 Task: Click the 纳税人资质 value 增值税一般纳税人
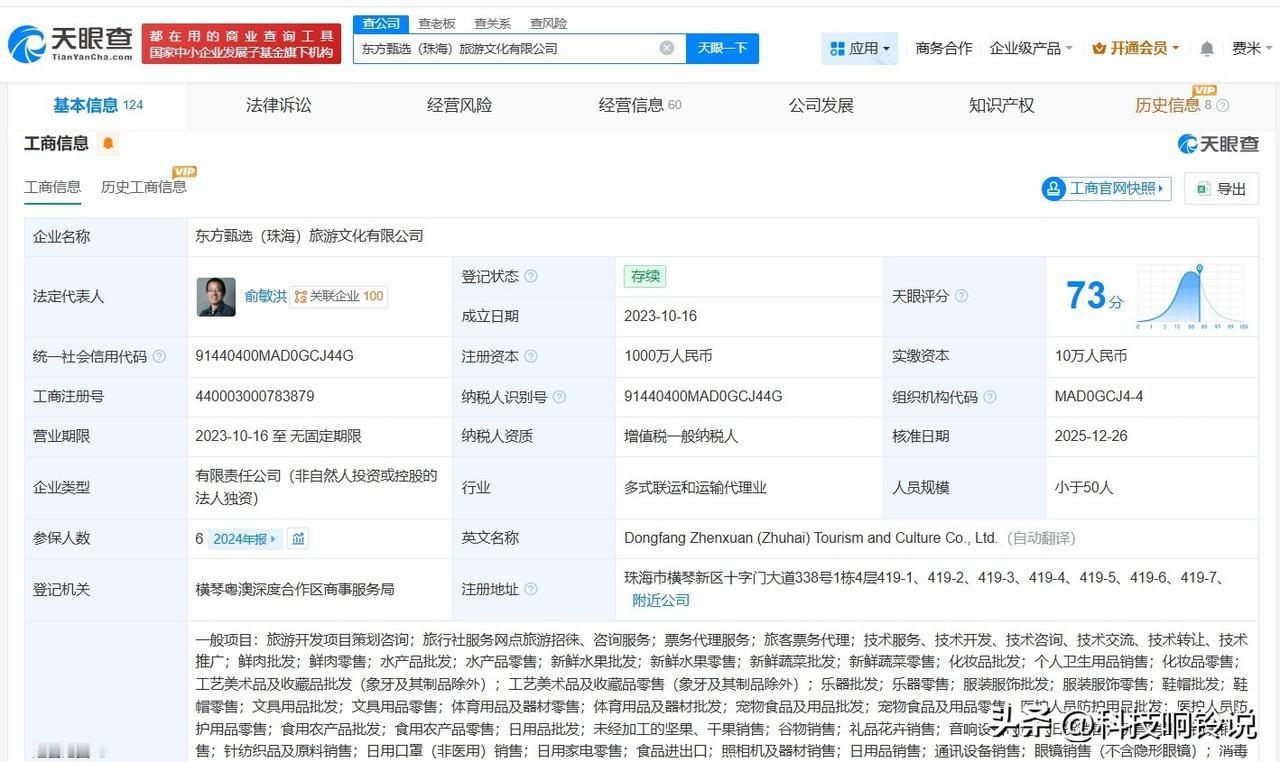pos(682,436)
